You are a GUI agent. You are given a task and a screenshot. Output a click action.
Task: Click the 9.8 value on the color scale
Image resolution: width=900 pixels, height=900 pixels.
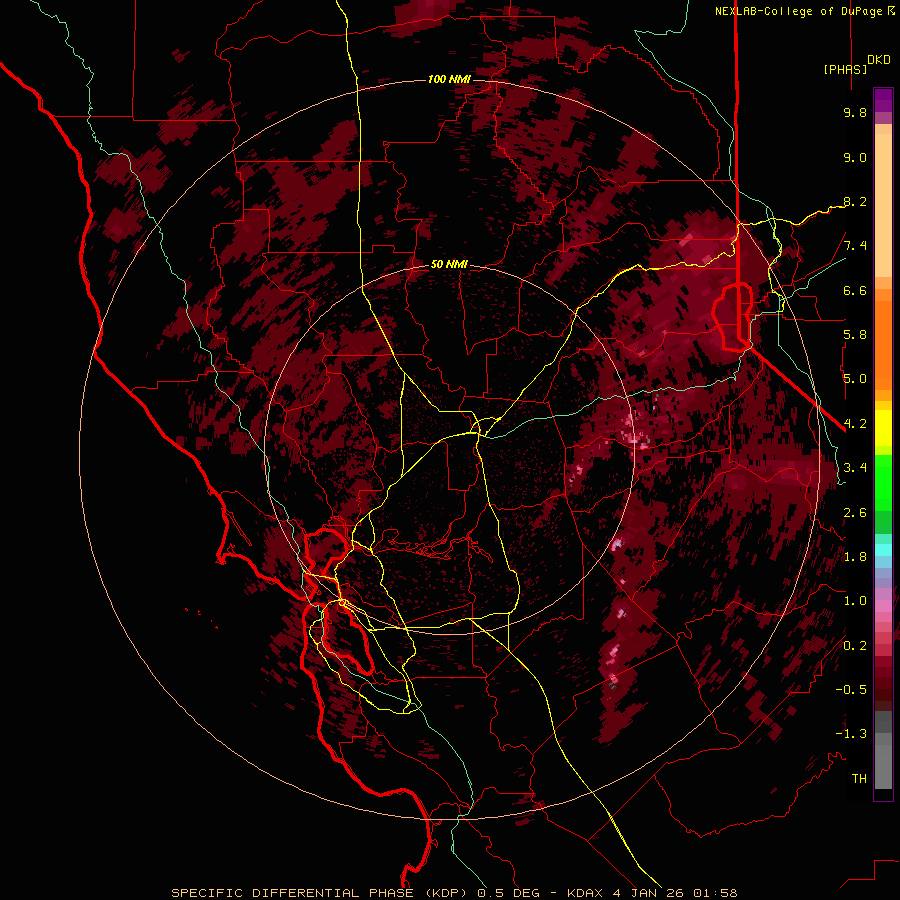[x=855, y=112]
